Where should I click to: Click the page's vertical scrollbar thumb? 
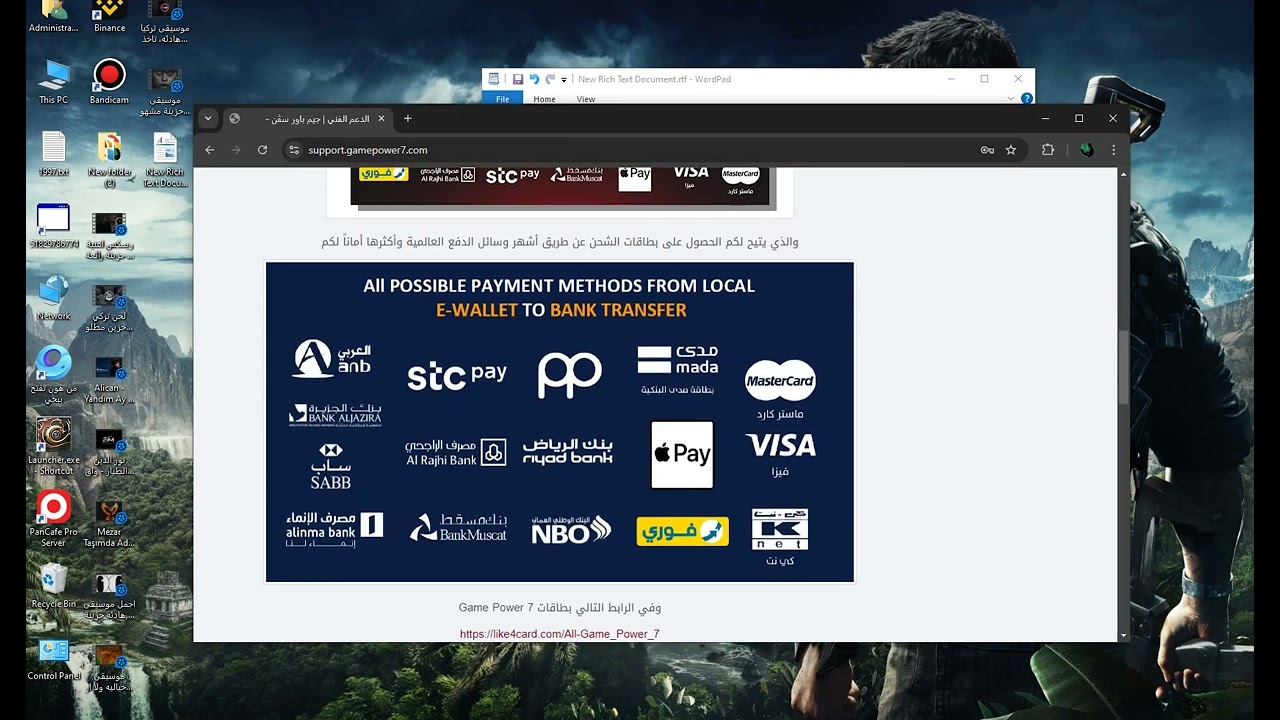1123,367
